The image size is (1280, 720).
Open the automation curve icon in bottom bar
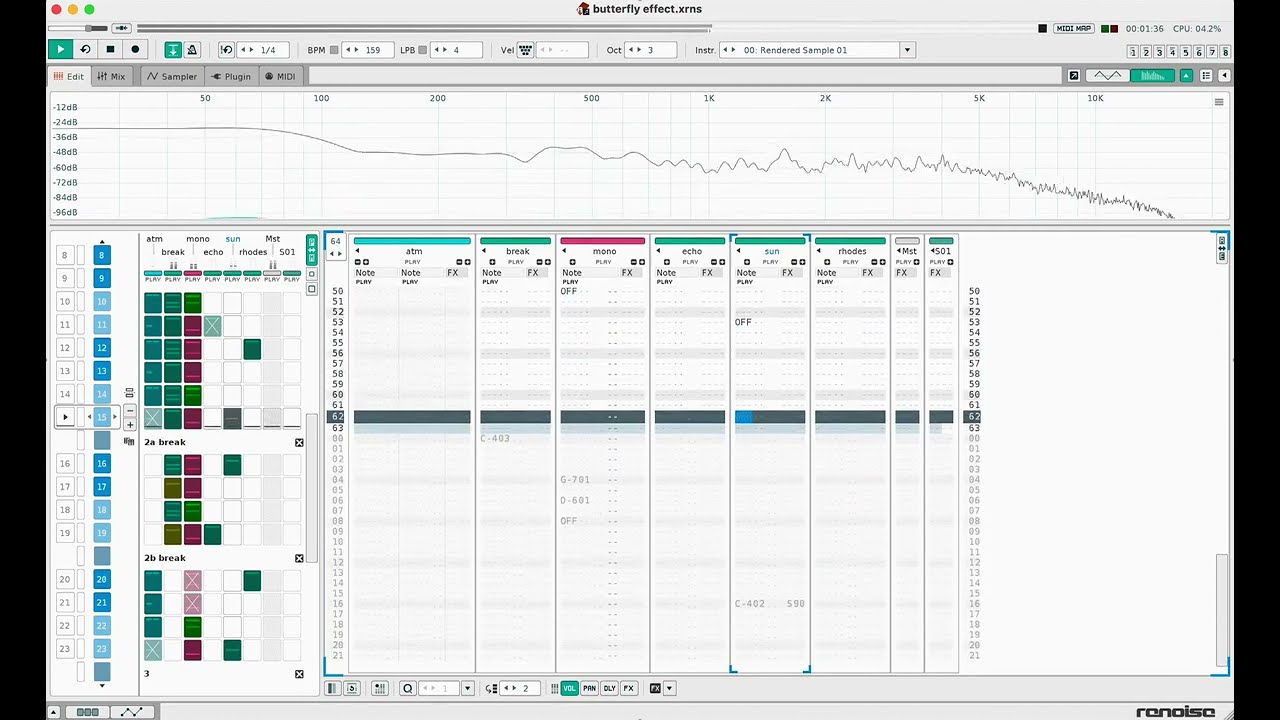click(131, 712)
